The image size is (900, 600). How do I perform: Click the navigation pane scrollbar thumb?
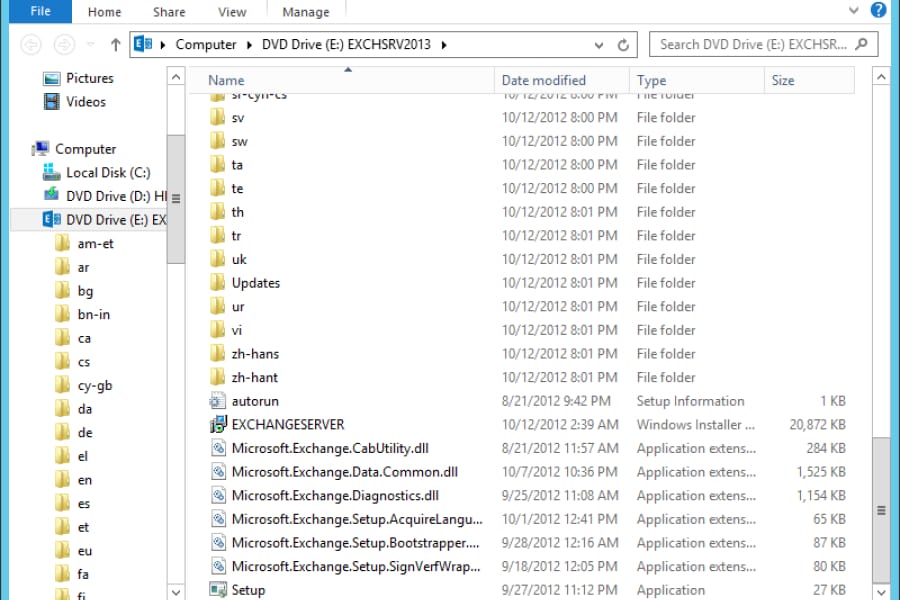176,199
